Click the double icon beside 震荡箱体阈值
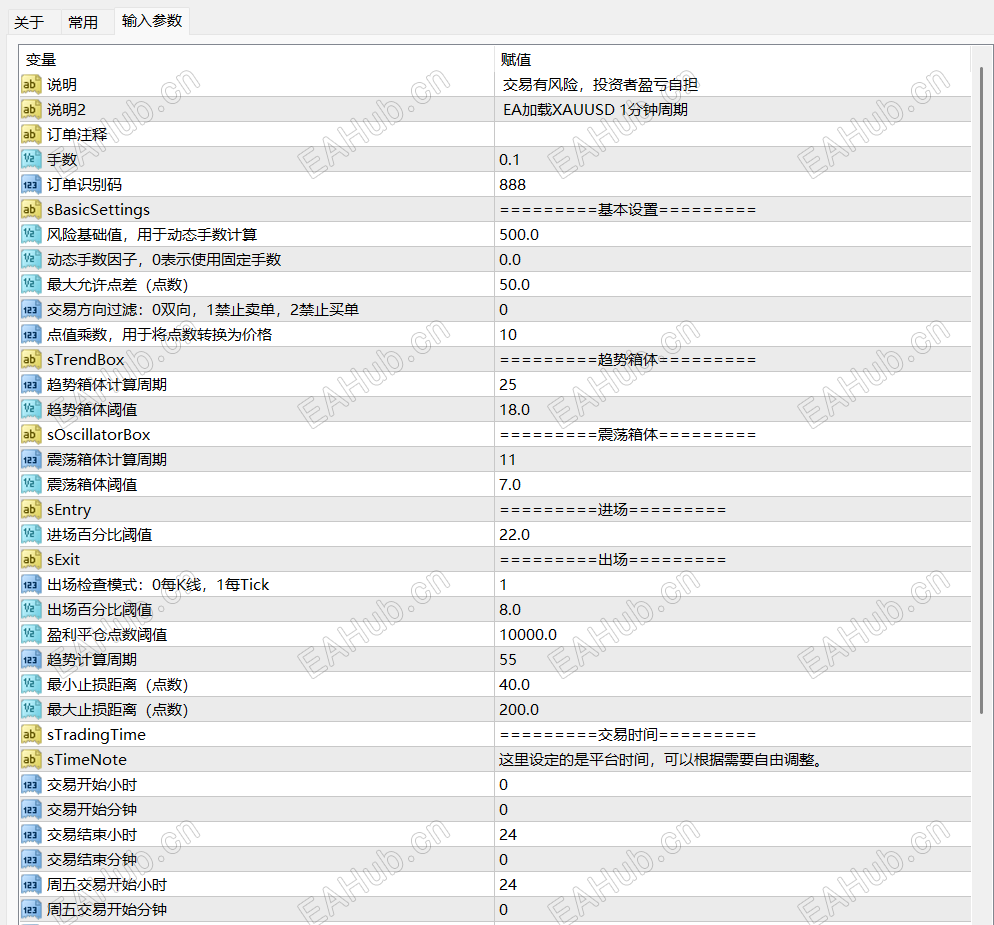This screenshot has height=925, width=994. coord(30,484)
